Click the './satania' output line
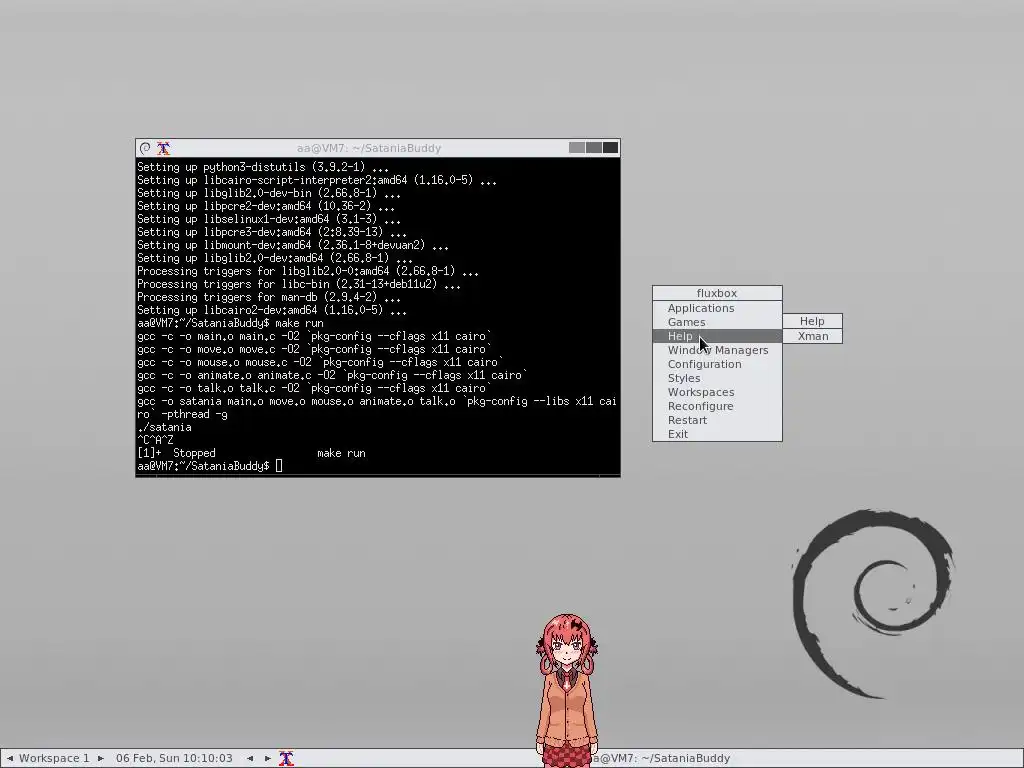 [165, 427]
